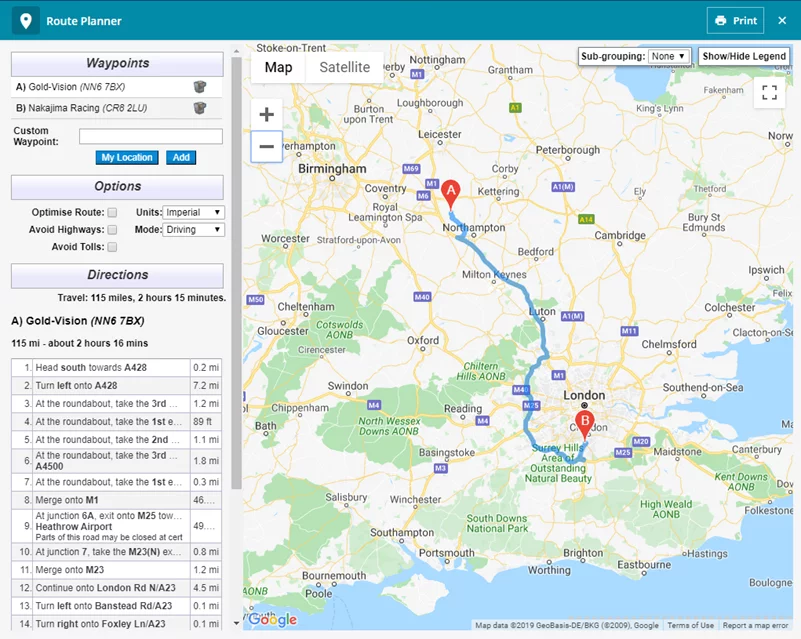Click step 9 mentioning Heathrow Airport
The height and width of the screenshot is (639, 801).
[116, 526]
